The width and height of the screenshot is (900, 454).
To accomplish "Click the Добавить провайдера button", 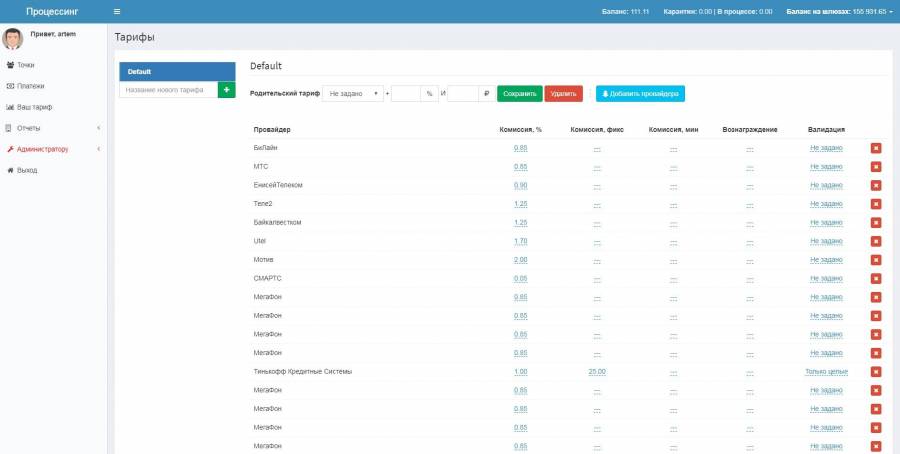I will pyautogui.click(x=640, y=94).
